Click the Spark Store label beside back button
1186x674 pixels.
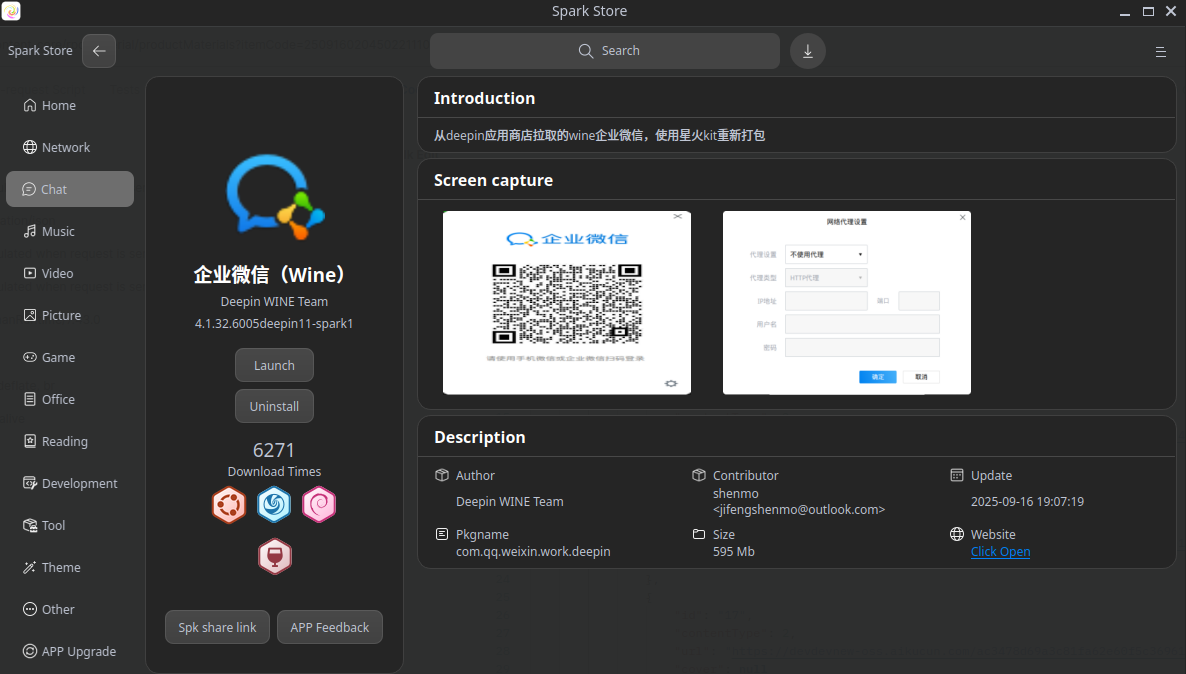(x=40, y=51)
